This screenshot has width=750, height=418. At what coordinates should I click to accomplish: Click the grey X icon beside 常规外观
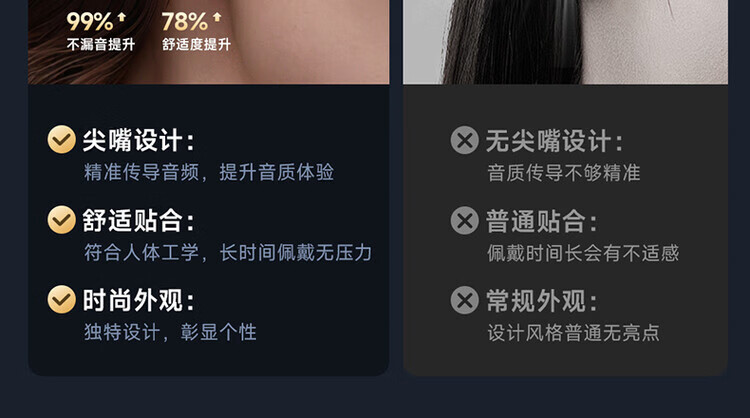click(464, 300)
